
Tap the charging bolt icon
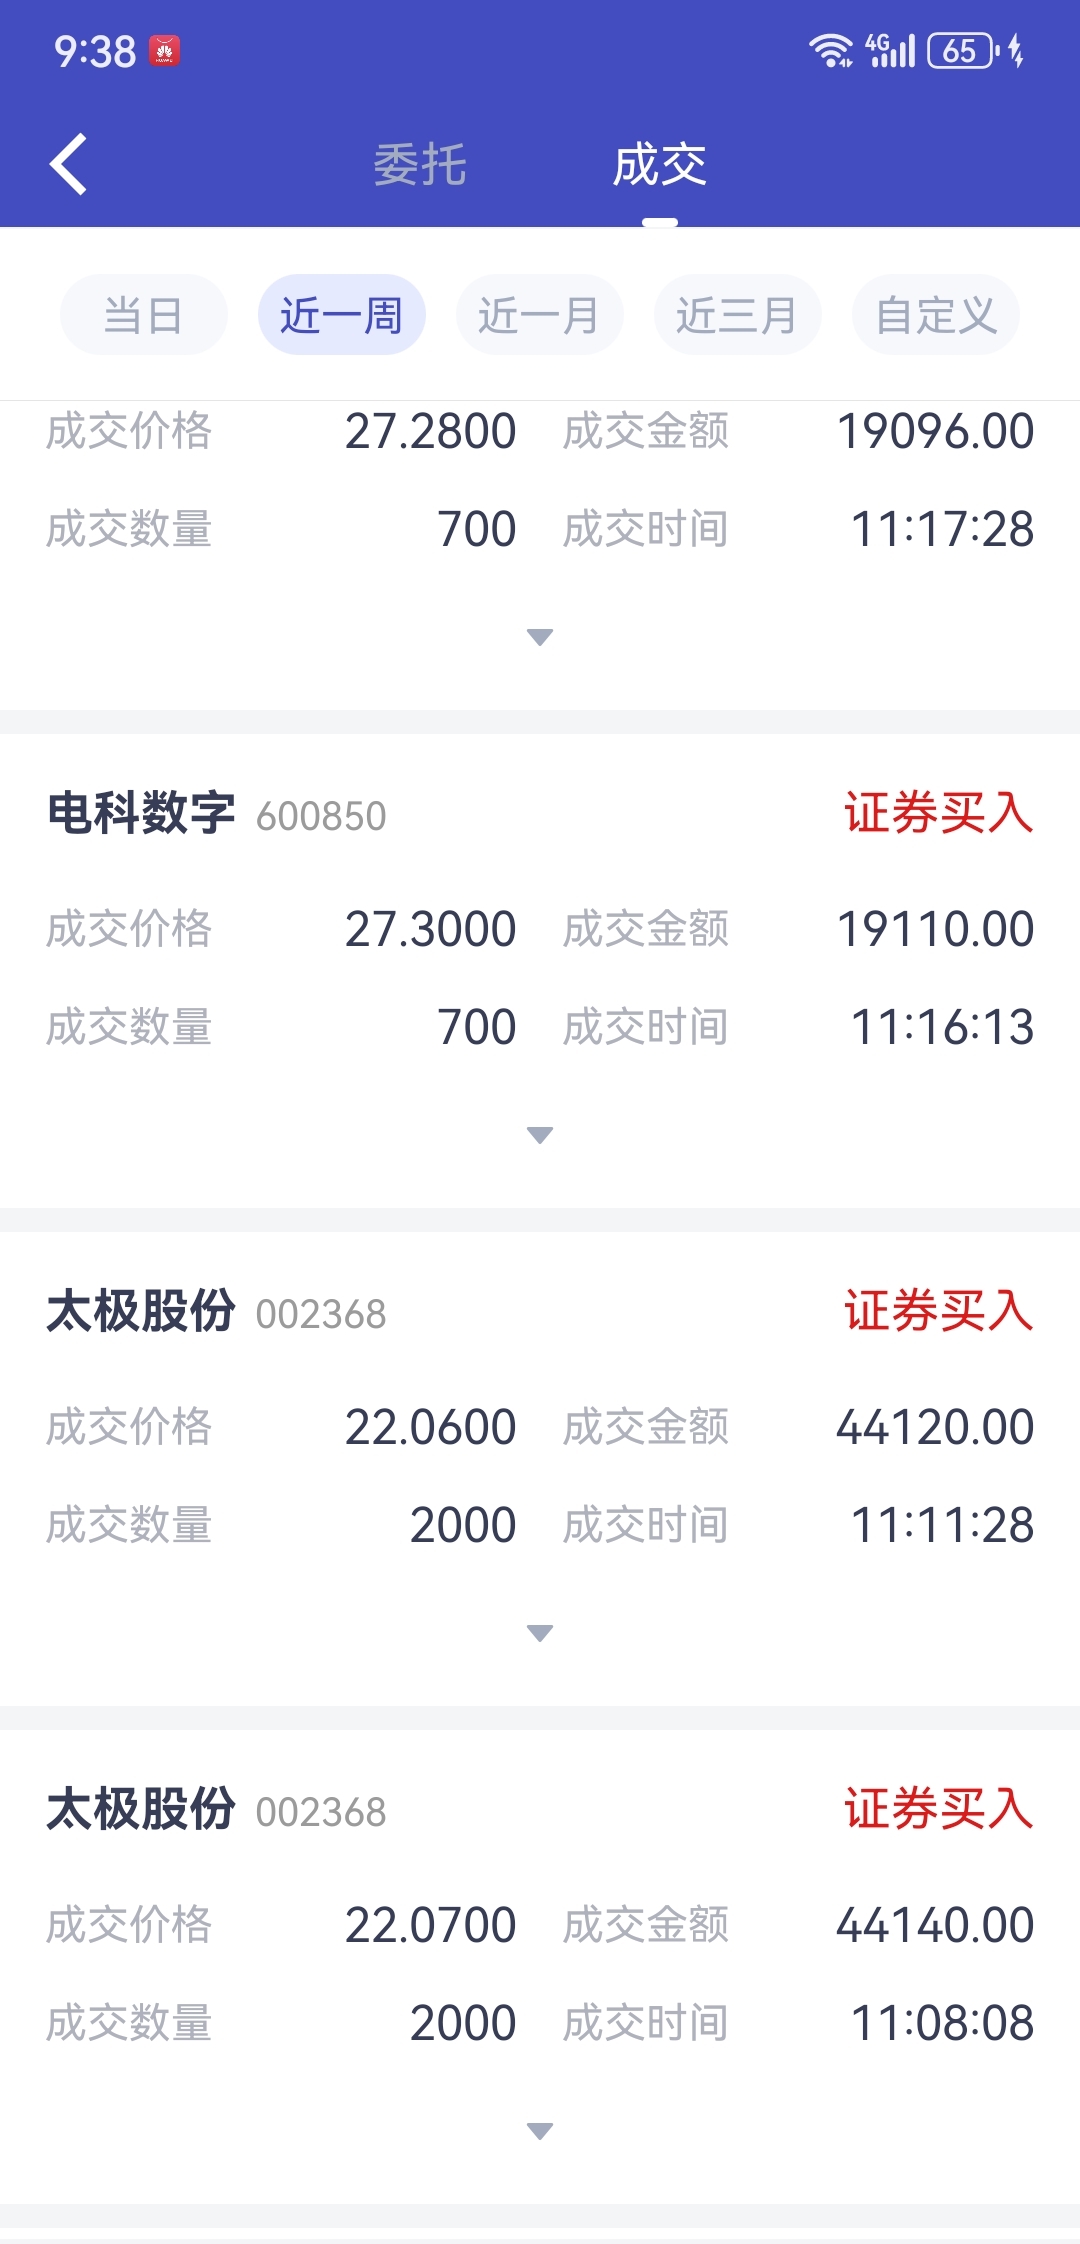pyautogui.click(x=1016, y=50)
